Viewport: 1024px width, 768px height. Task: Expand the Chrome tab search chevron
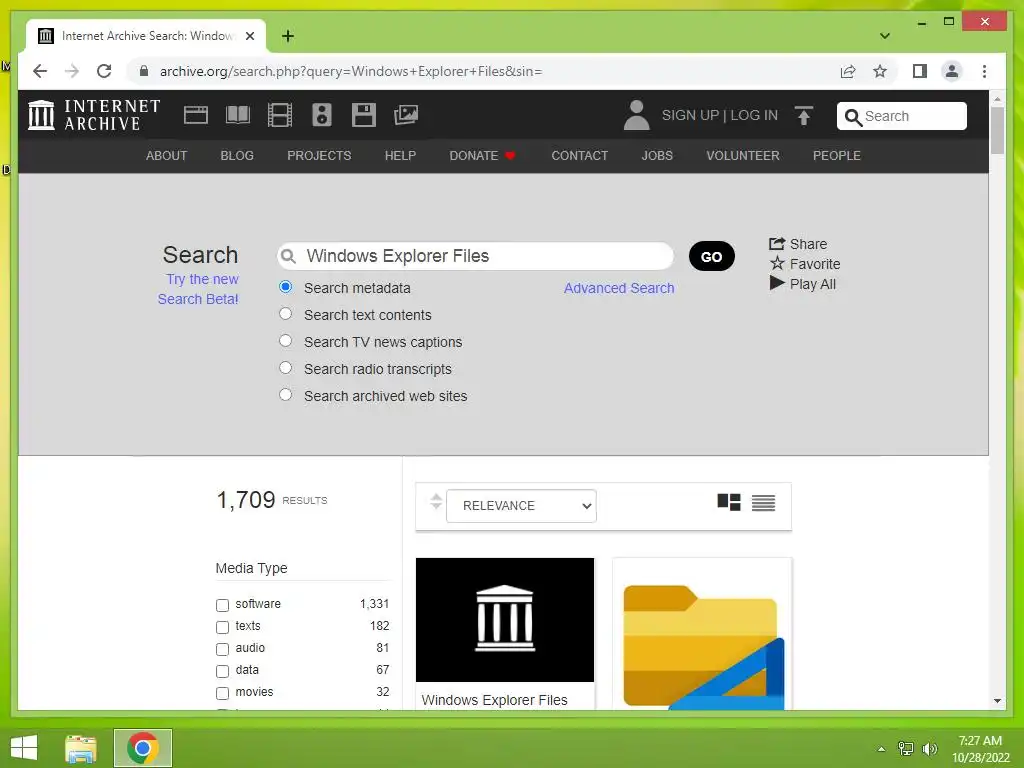point(884,36)
